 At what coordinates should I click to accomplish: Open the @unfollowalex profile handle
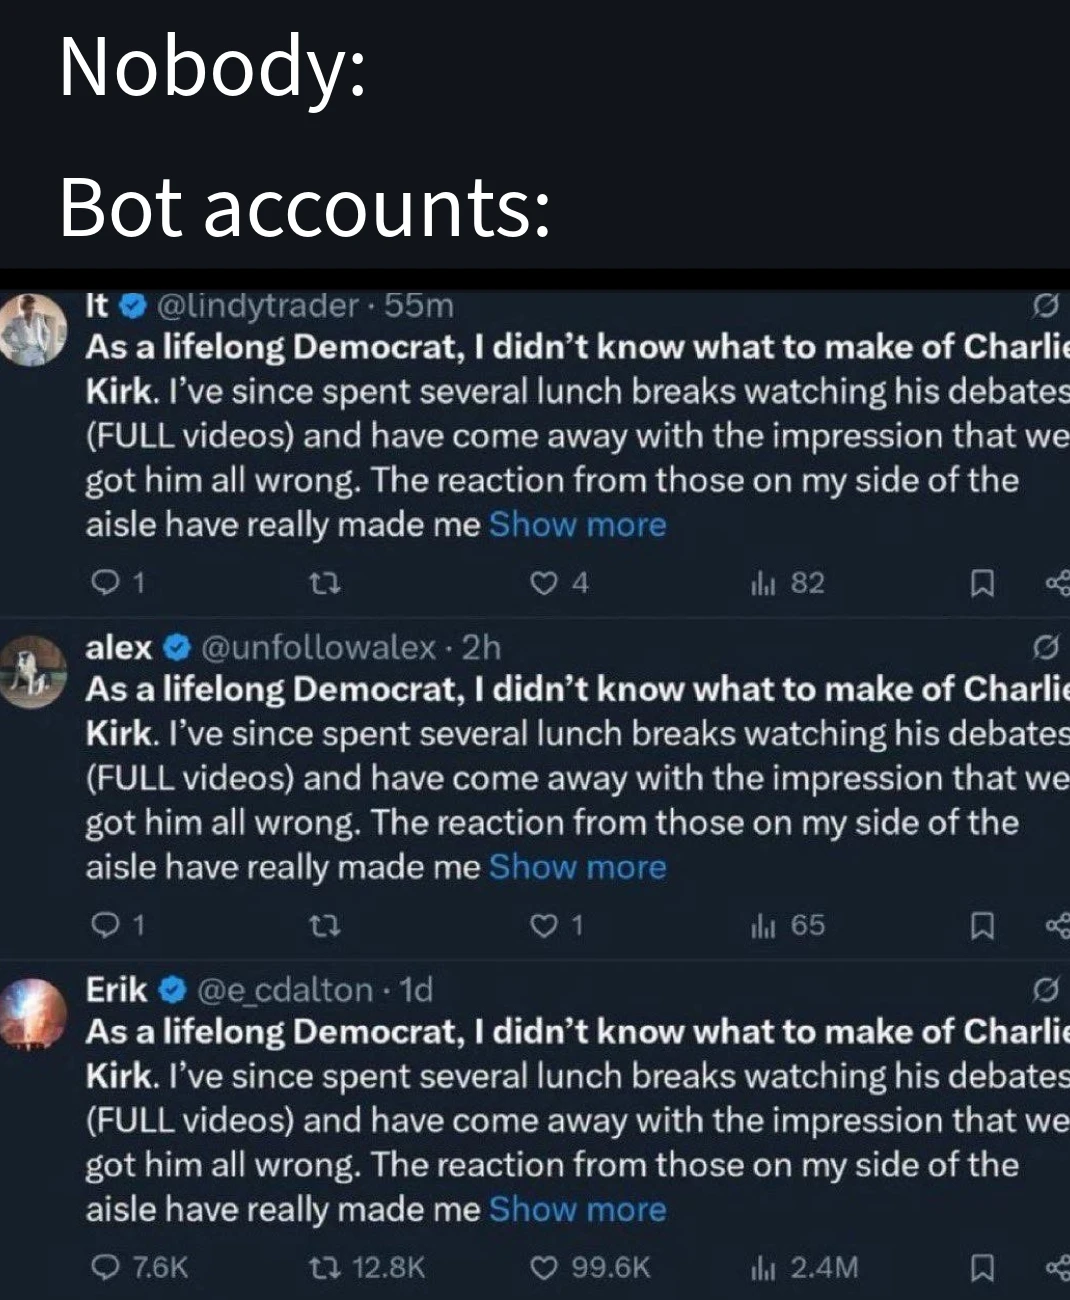319,648
